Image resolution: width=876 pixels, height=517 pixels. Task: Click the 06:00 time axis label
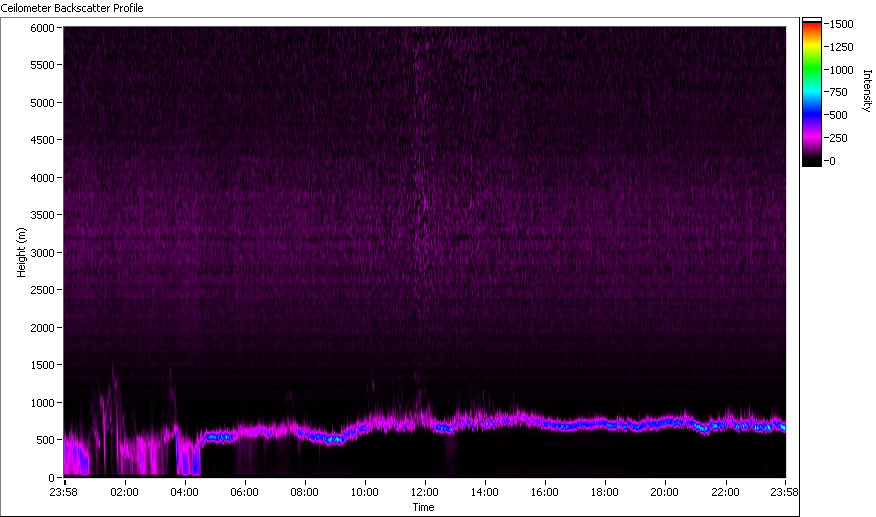click(244, 492)
